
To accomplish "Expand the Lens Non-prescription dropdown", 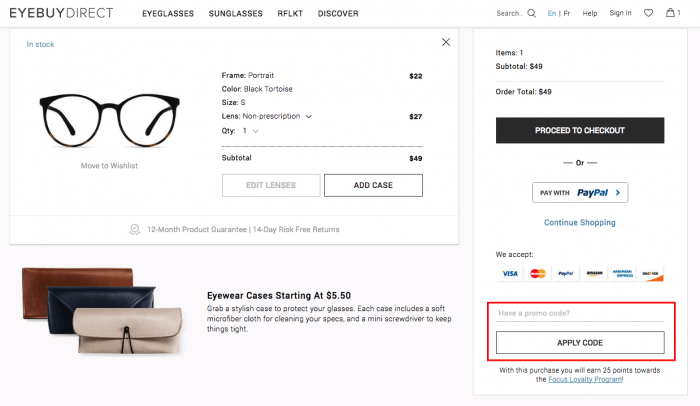I will [x=308, y=116].
